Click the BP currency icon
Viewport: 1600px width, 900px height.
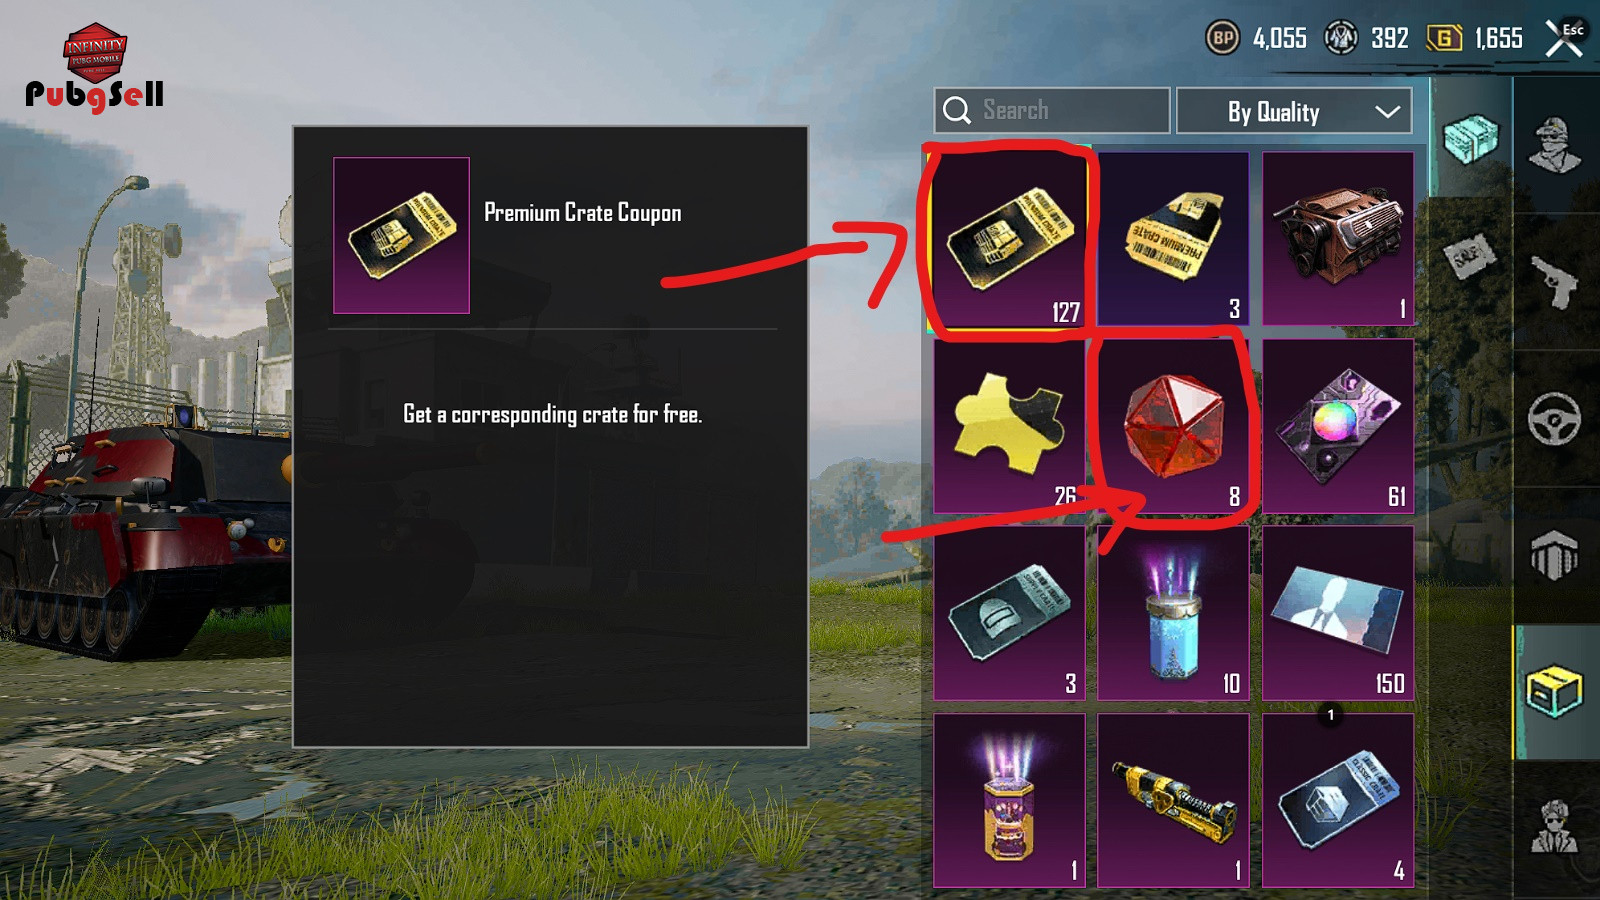[1222, 38]
